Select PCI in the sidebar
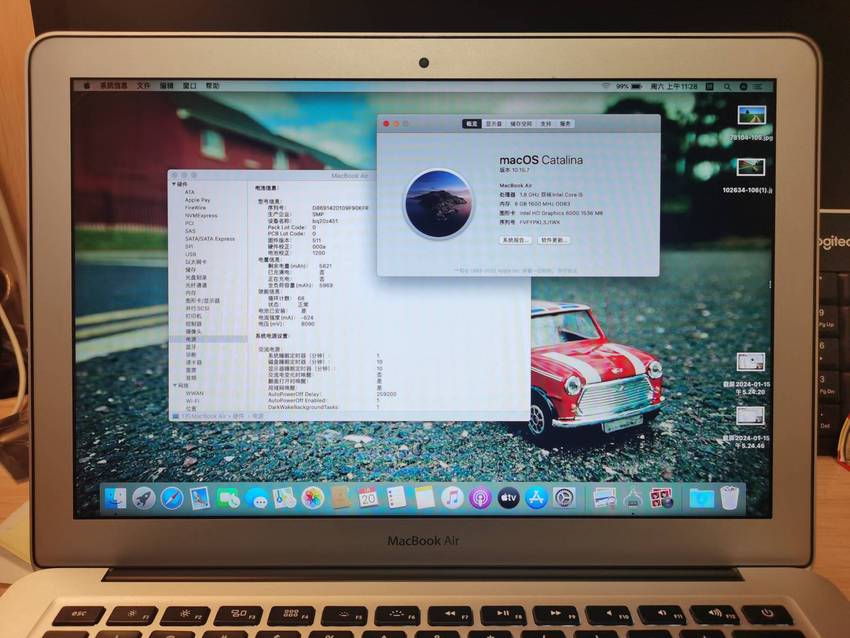The height and width of the screenshot is (638, 850). pyautogui.click(x=189, y=223)
